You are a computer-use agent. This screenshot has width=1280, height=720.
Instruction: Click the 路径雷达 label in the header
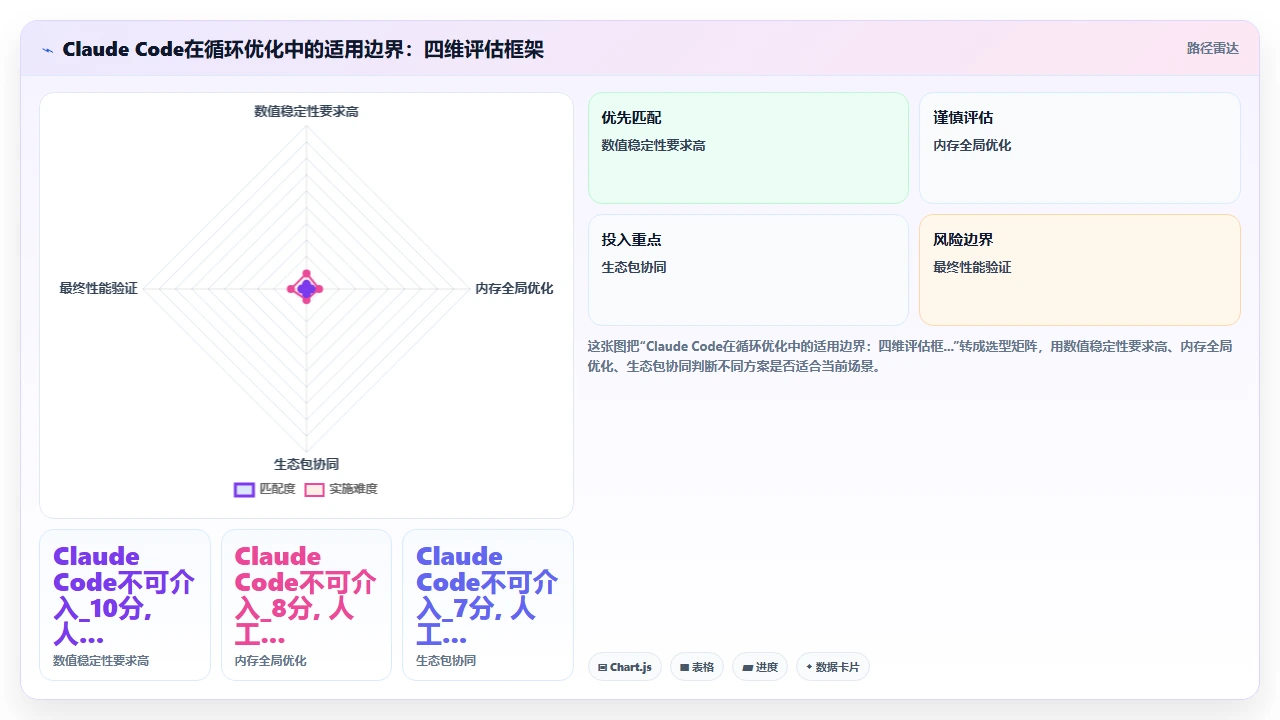(x=1212, y=48)
